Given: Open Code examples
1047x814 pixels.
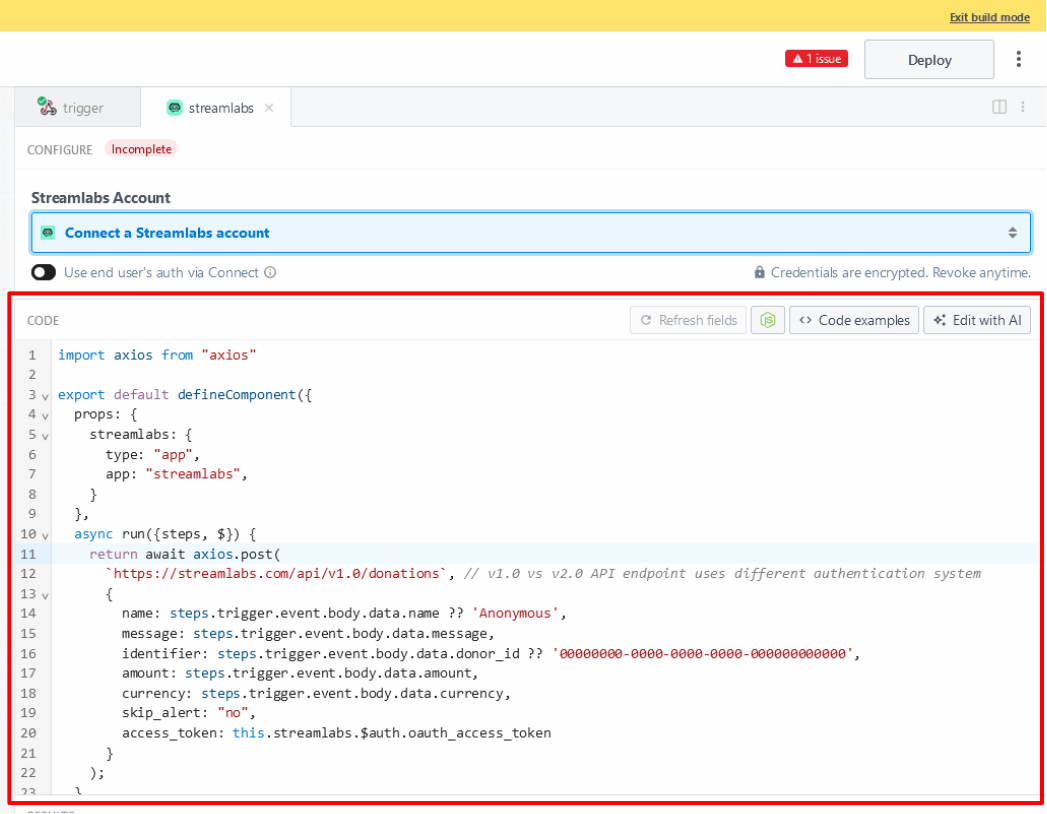Looking at the screenshot, I should [x=854, y=321].
